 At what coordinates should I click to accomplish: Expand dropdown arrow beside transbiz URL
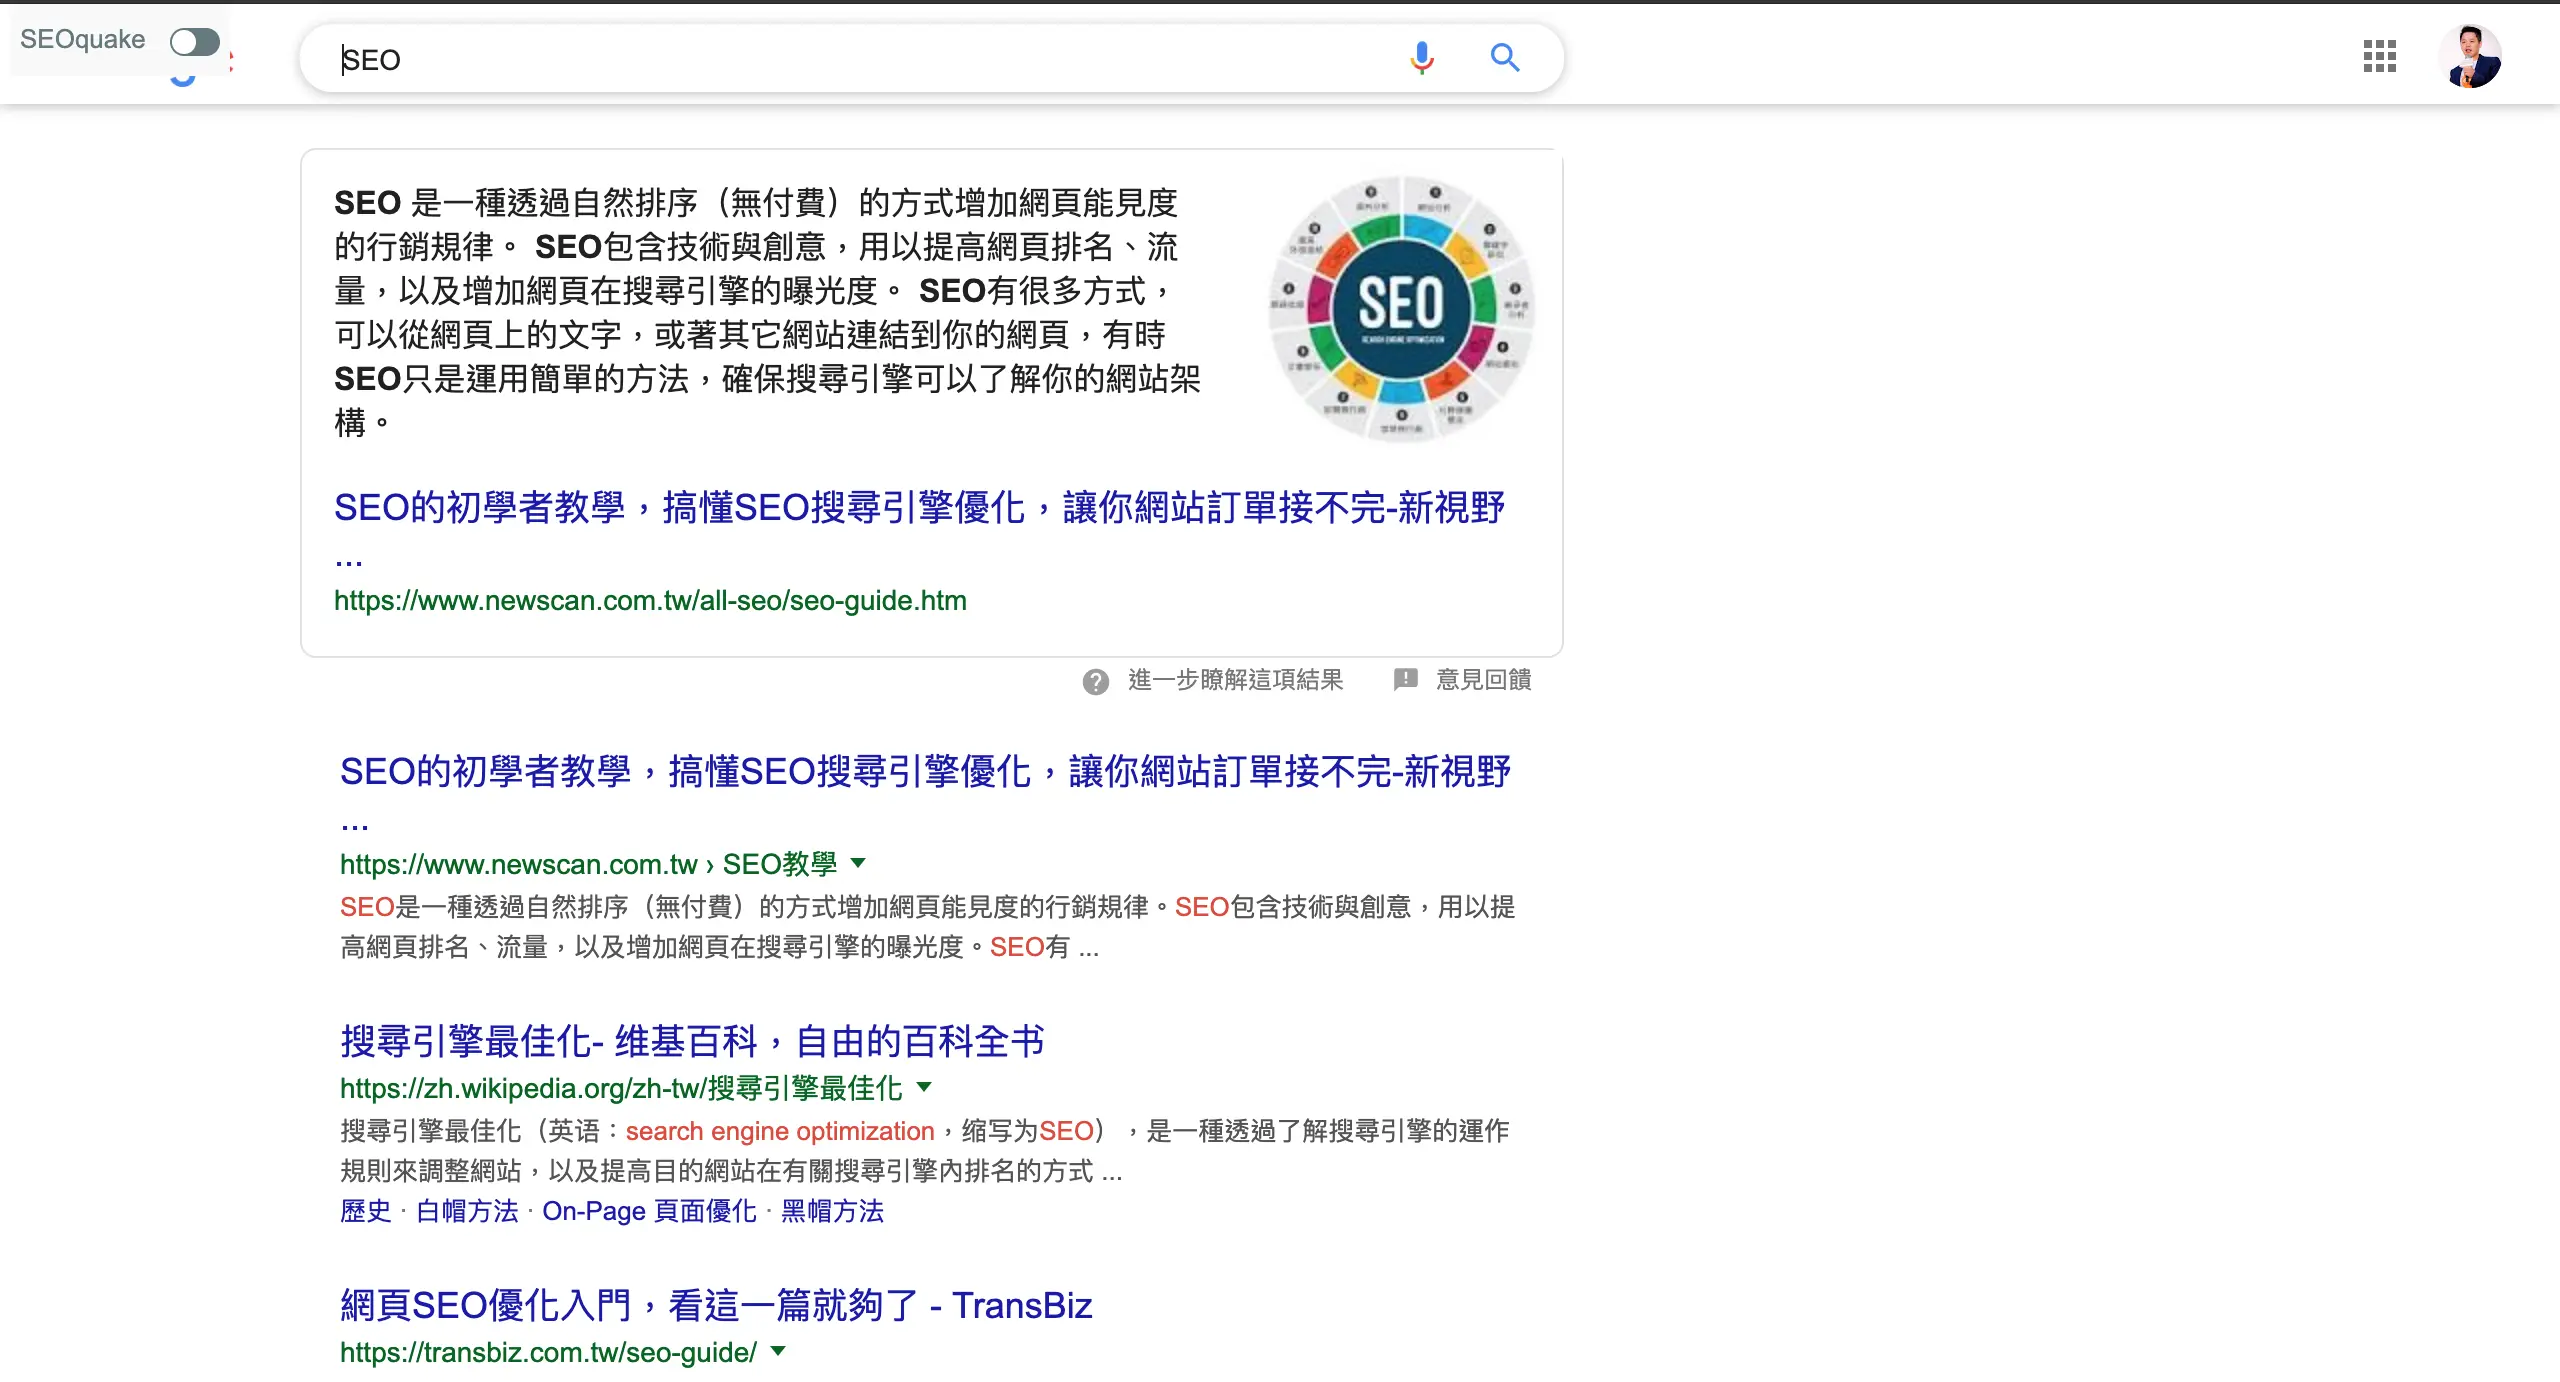[778, 1351]
